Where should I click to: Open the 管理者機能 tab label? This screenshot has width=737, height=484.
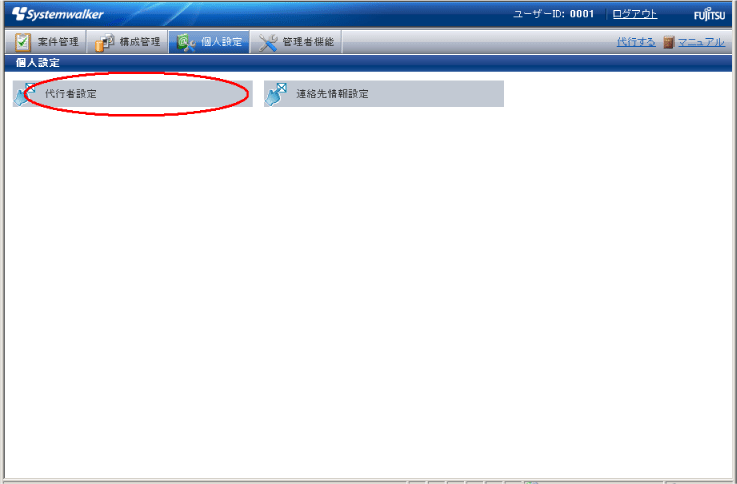click(x=308, y=42)
